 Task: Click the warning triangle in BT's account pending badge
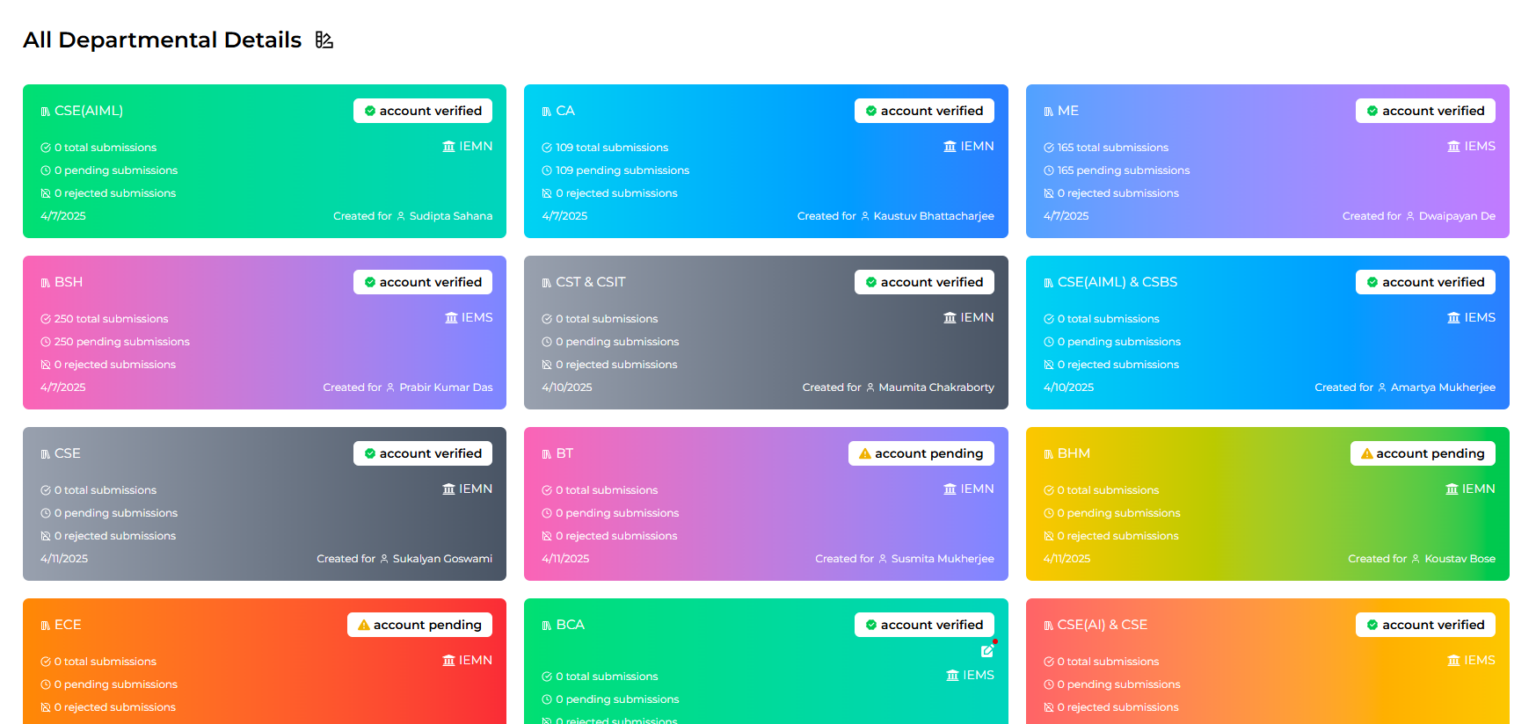(865, 454)
